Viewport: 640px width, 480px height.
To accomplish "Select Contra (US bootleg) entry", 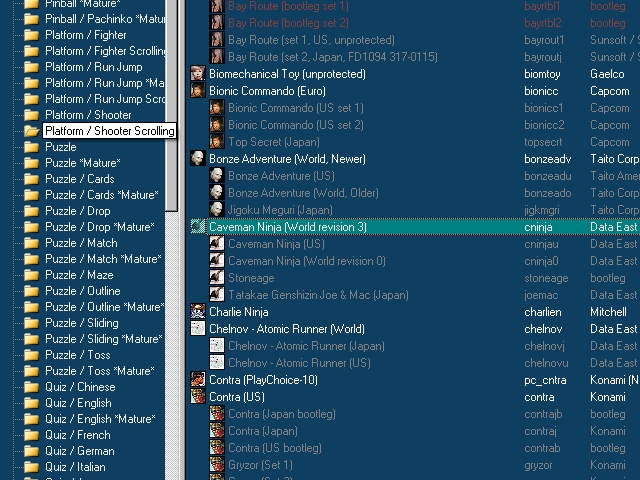I will point(275,448).
